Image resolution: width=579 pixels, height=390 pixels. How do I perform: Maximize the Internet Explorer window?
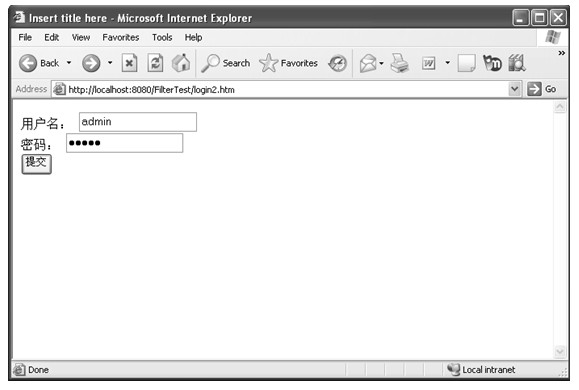(539, 17)
